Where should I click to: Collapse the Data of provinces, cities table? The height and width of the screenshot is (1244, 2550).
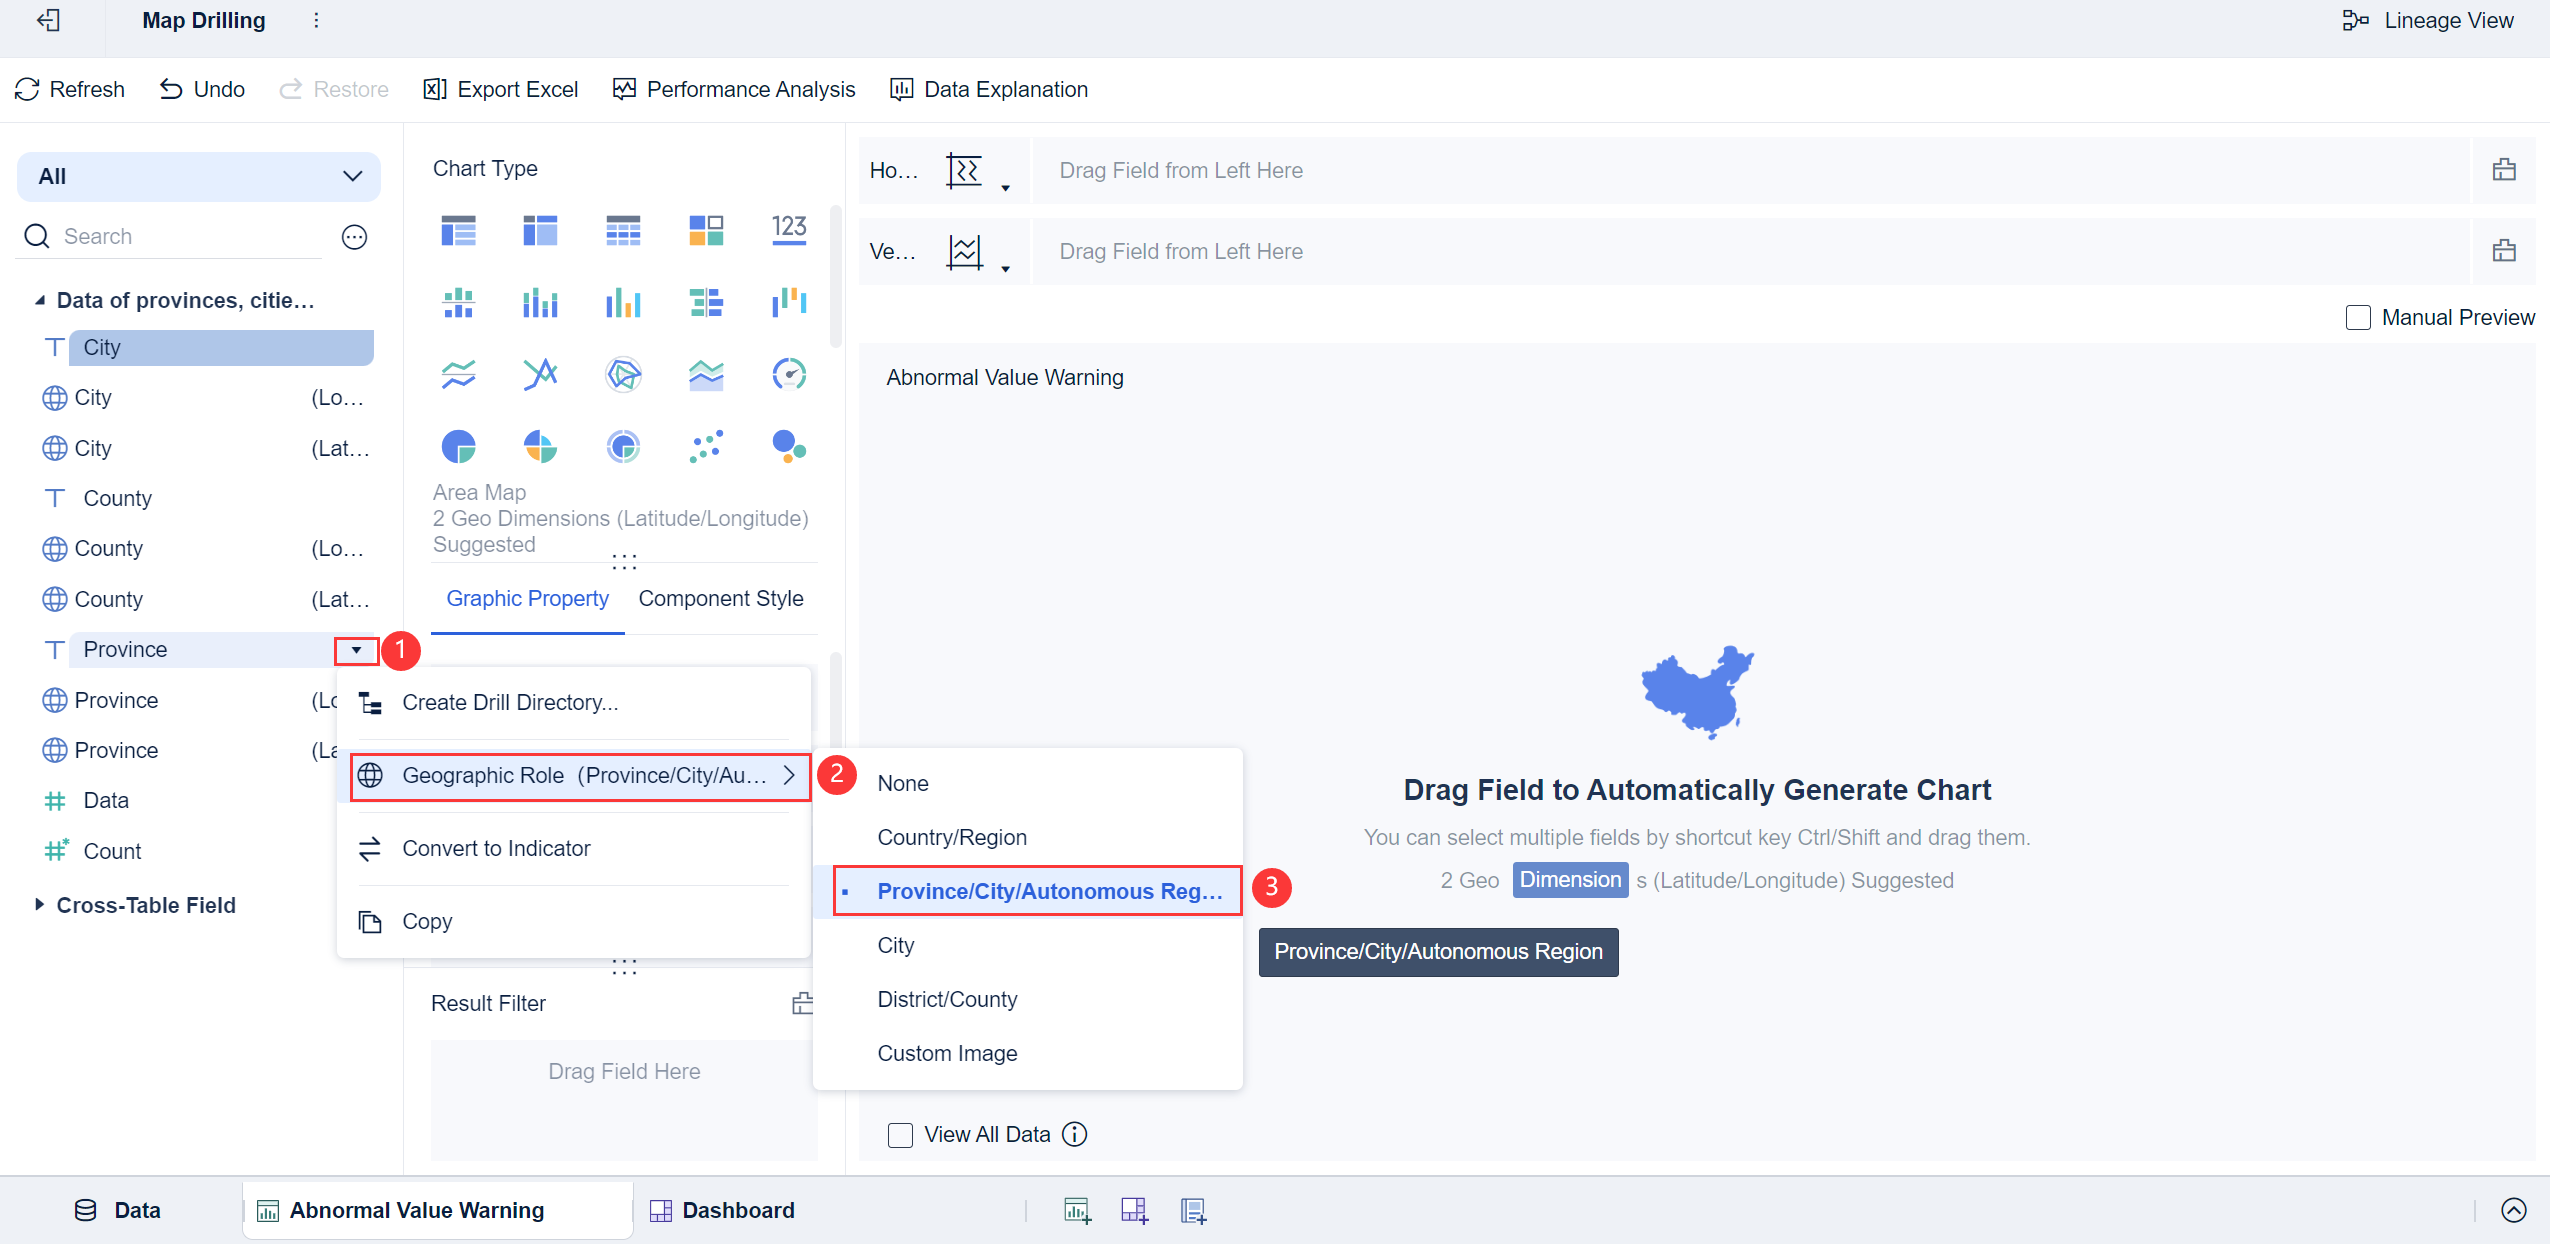point(39,301)
